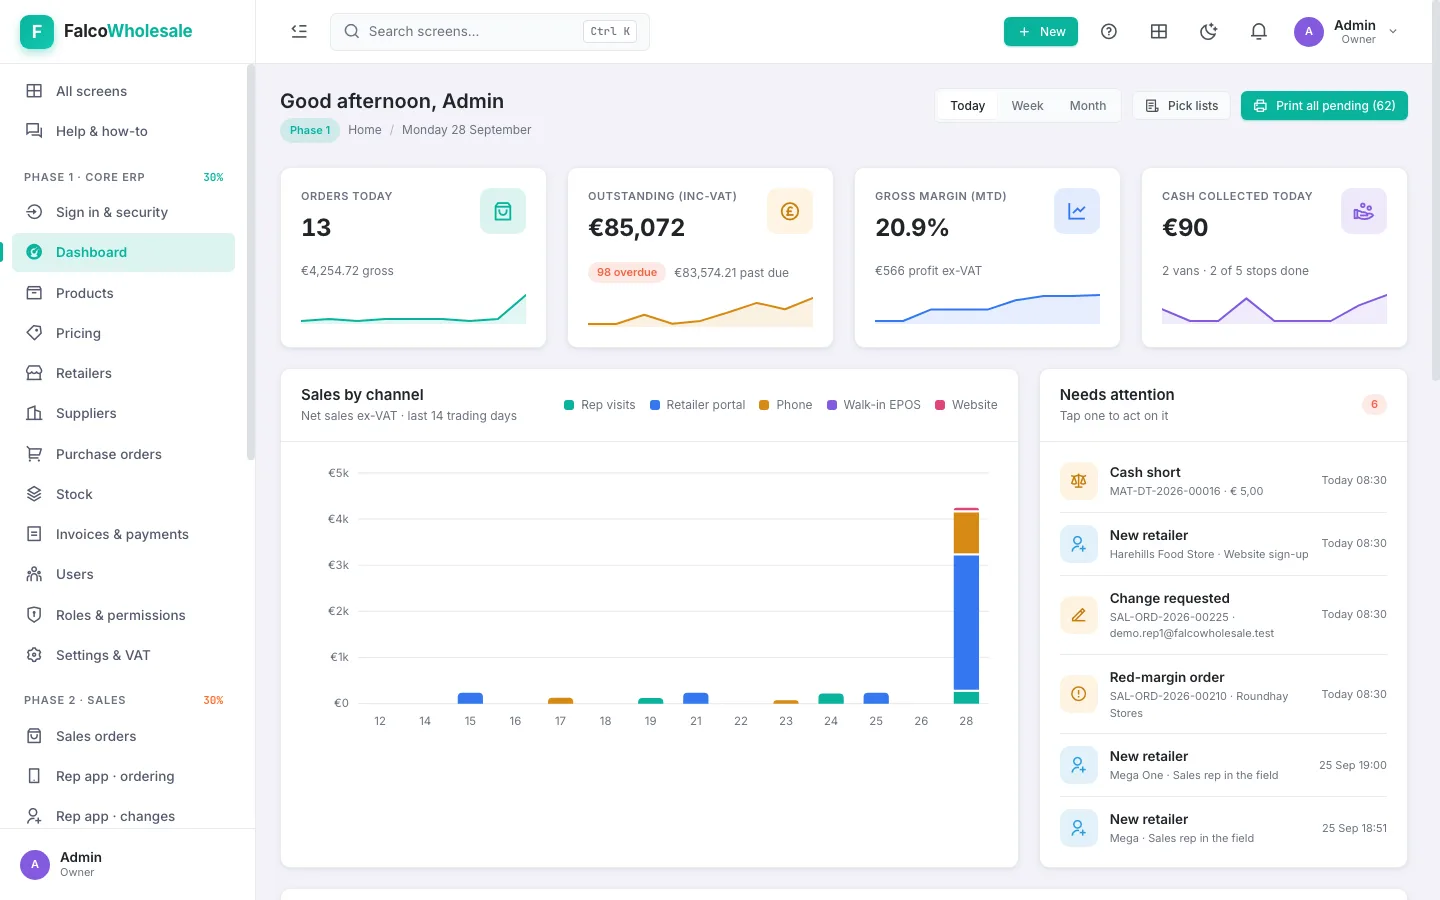Open the Stock page
Image resolution: width=1440 pixels, height=900 pixels.
[x=123, y=494]
